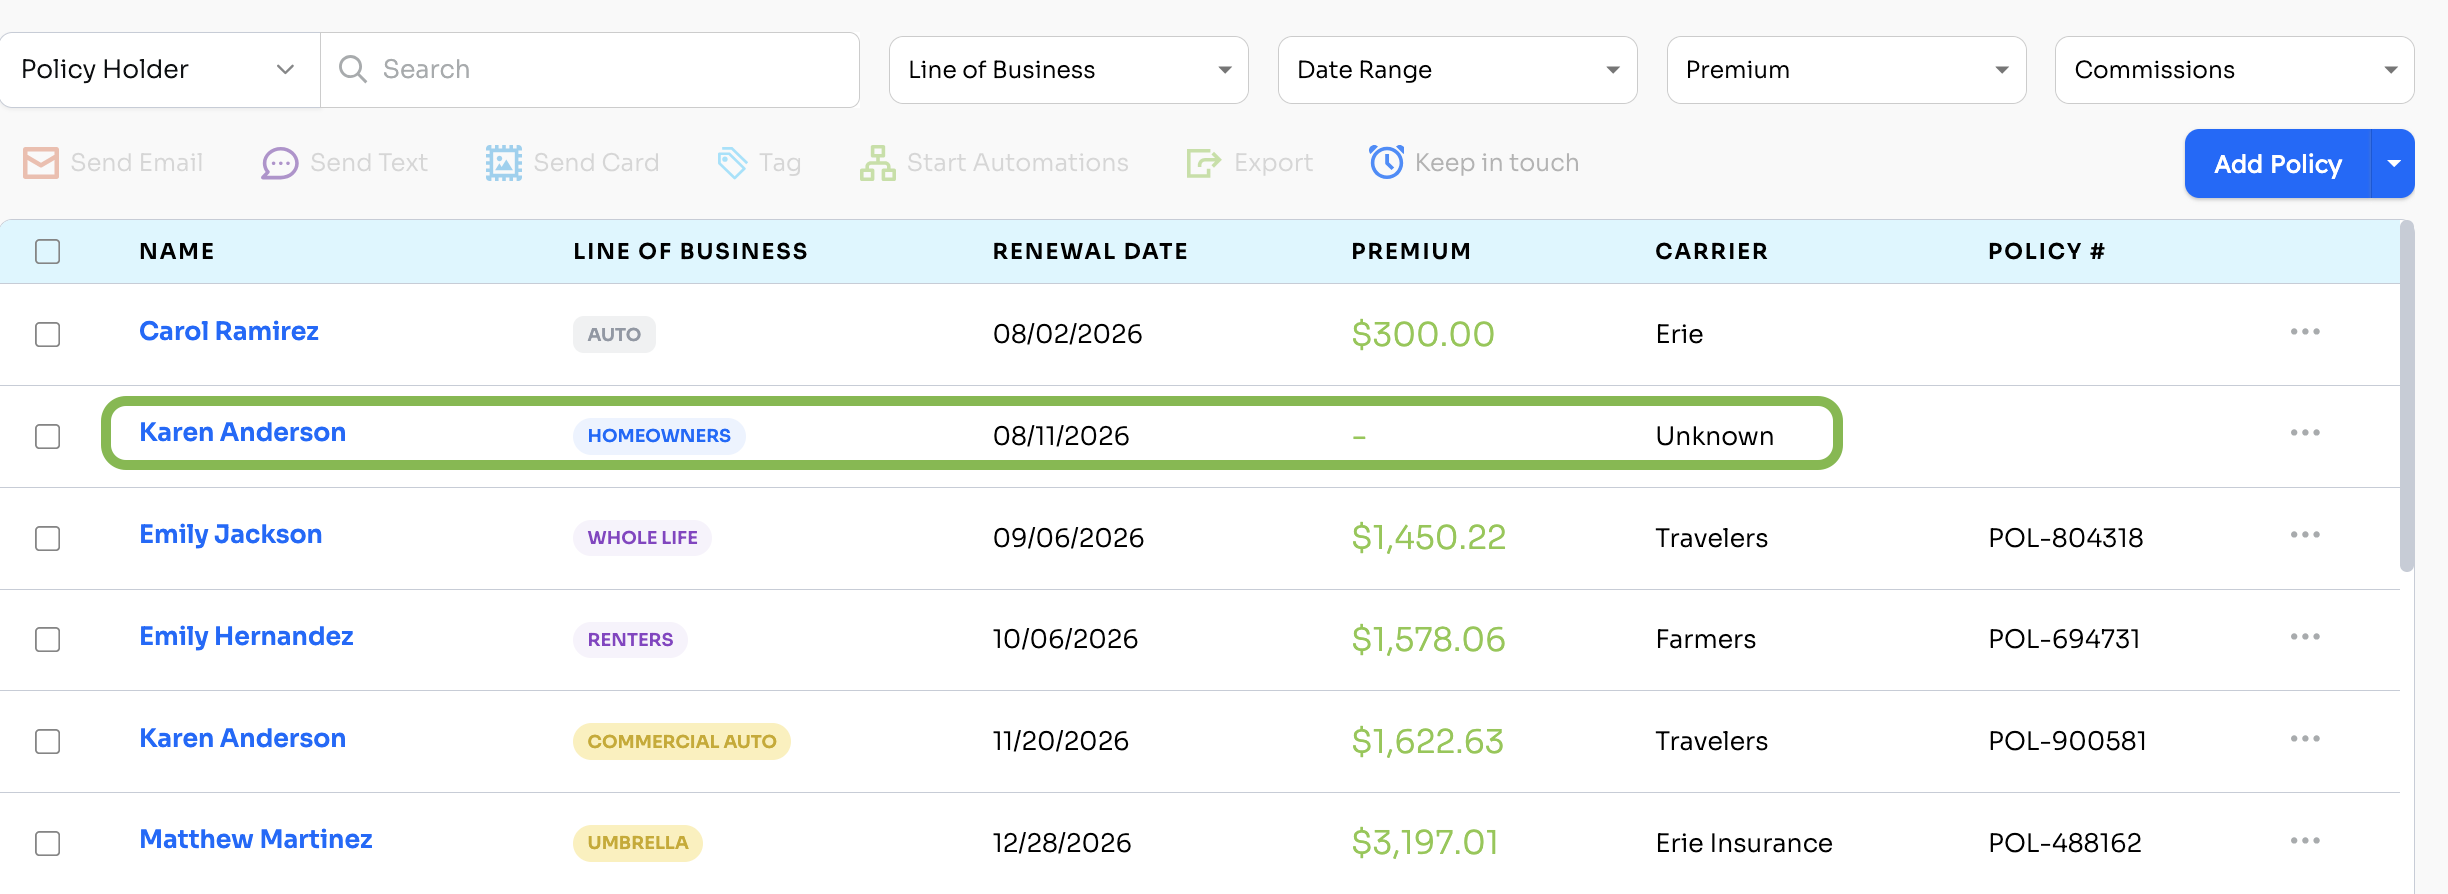Click the Send Card stamp icon
The width and height of the screenshot is (2448, 894).
click(504, 163)
